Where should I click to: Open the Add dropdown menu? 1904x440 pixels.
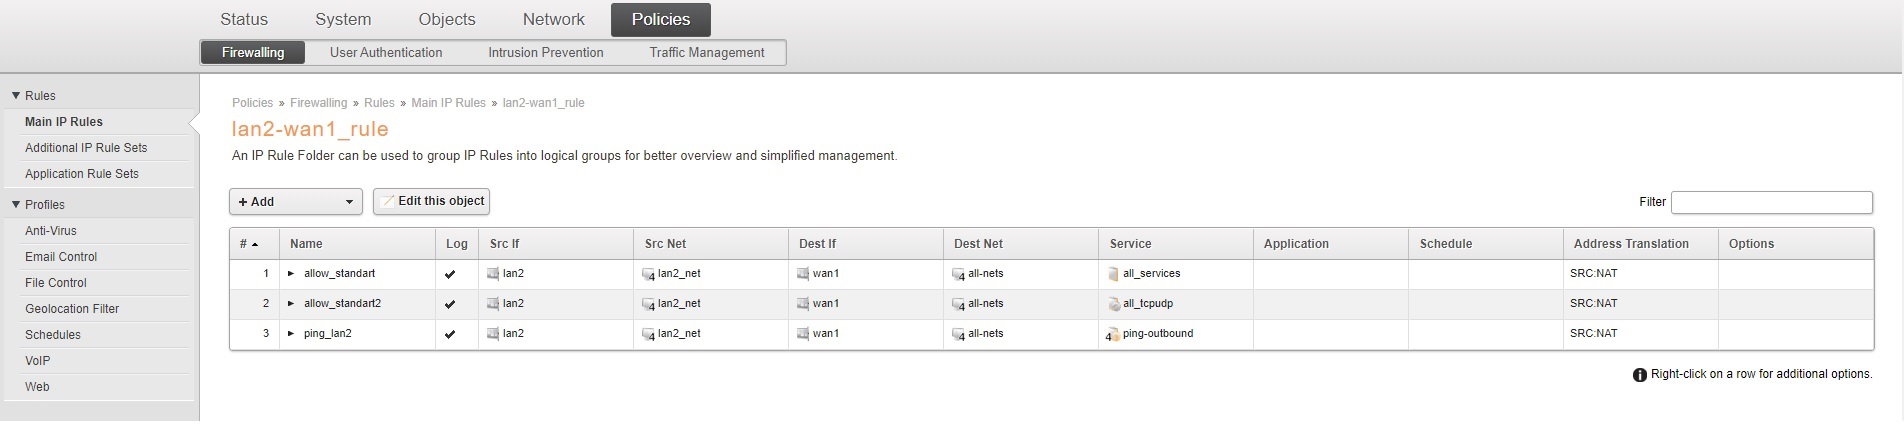point(295,202)
